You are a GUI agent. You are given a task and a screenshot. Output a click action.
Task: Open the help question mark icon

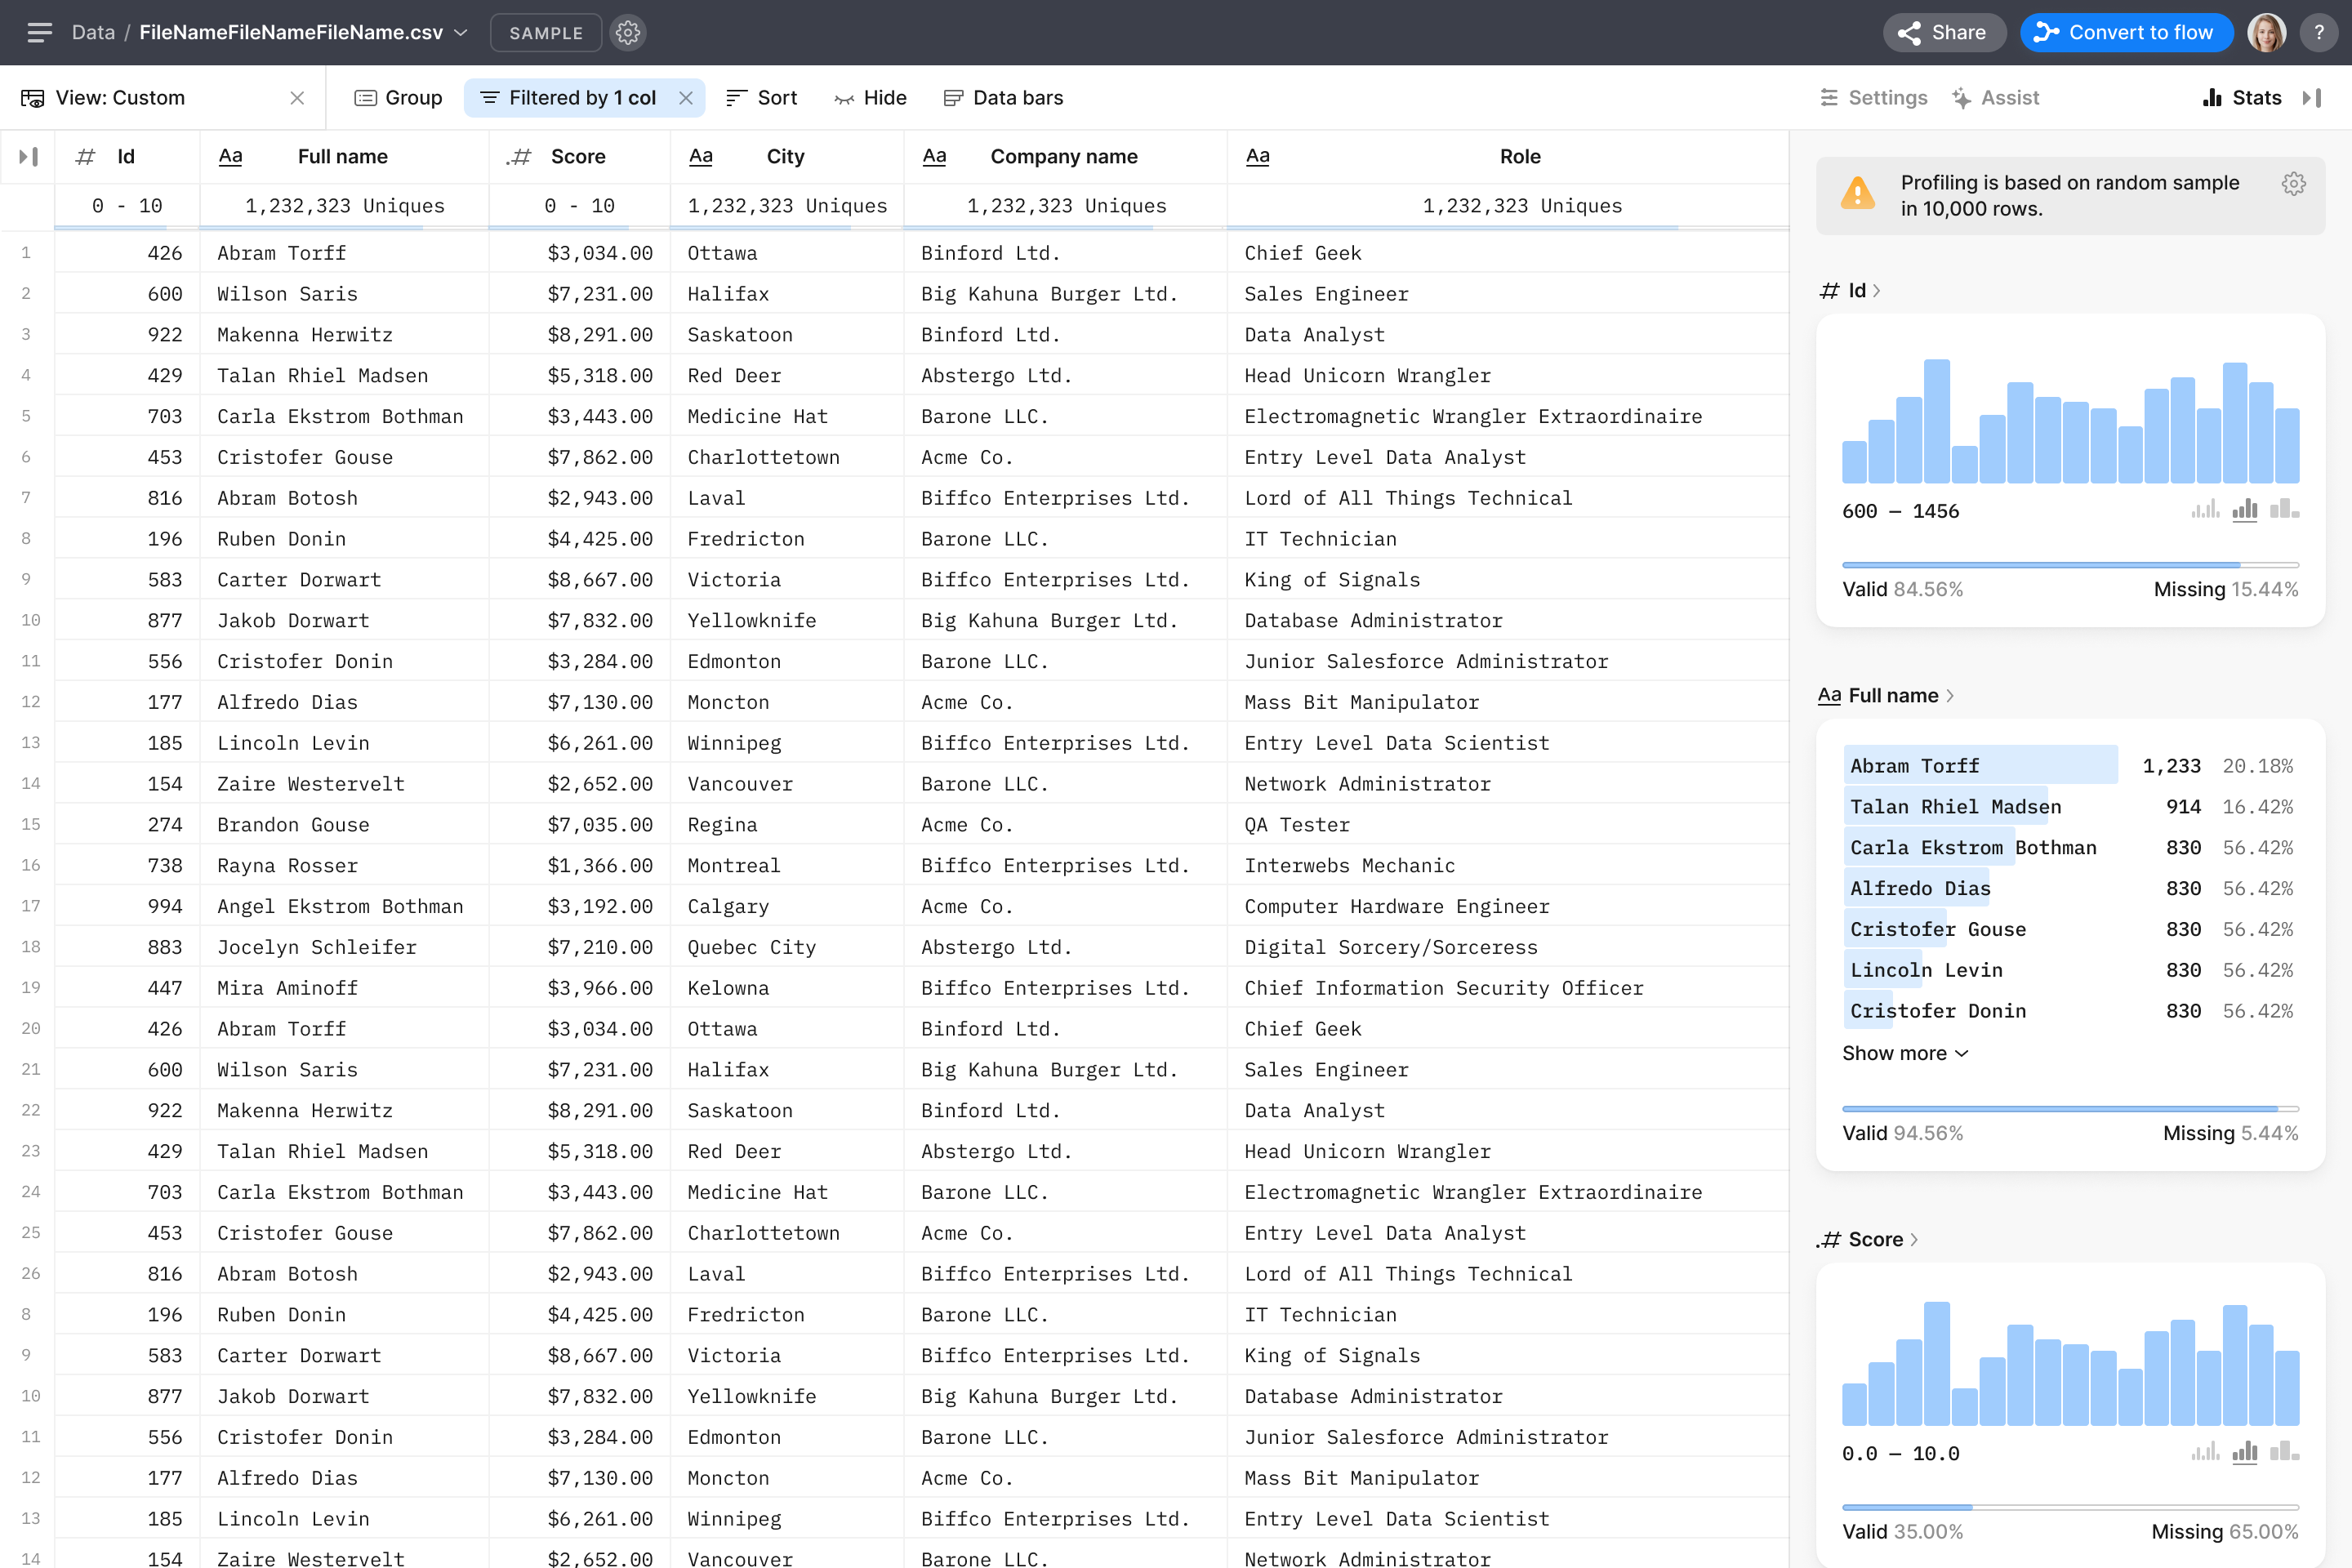click(x=2318, y=33)
